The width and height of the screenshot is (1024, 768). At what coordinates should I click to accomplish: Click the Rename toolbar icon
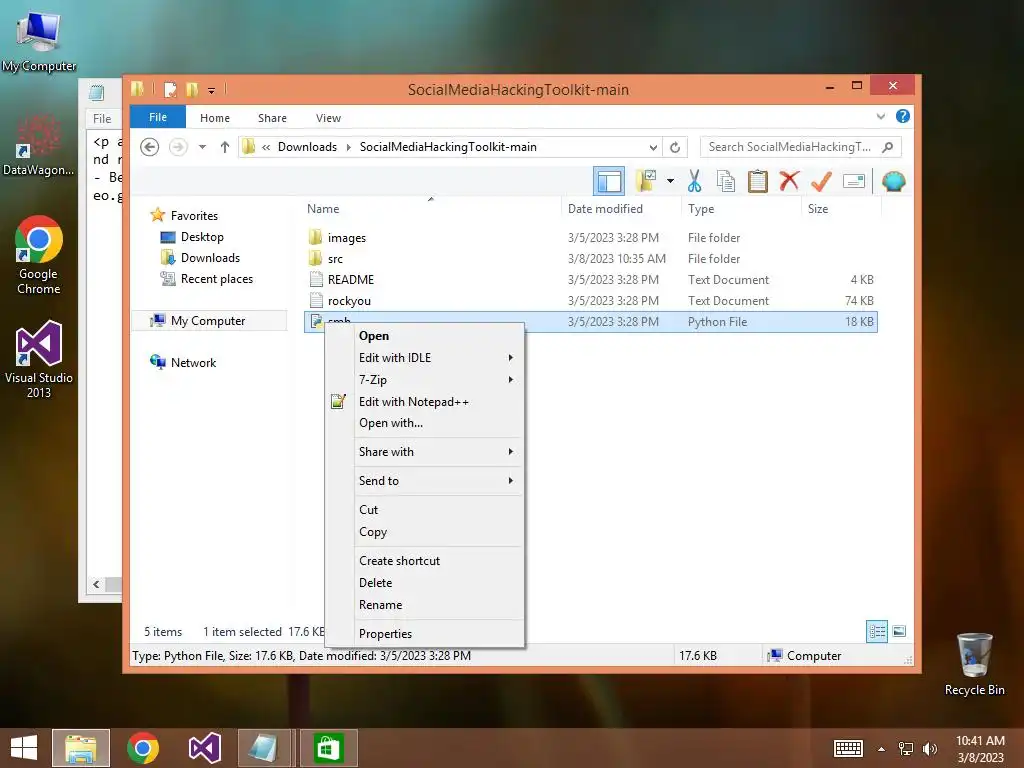[x=854, y=181]
